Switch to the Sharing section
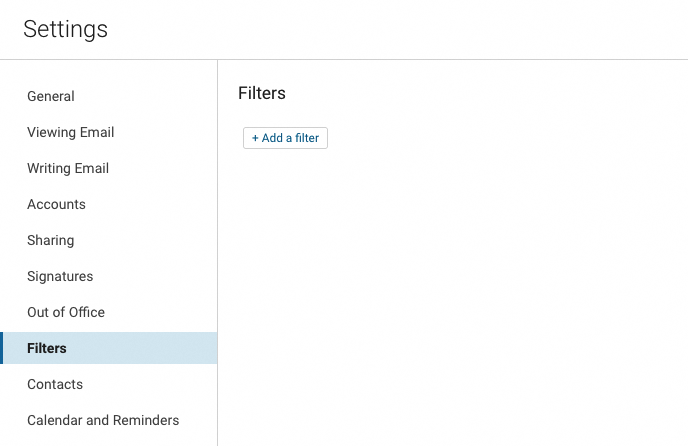Viewport: 688px width, 446px height. click(x=51, y=241)
